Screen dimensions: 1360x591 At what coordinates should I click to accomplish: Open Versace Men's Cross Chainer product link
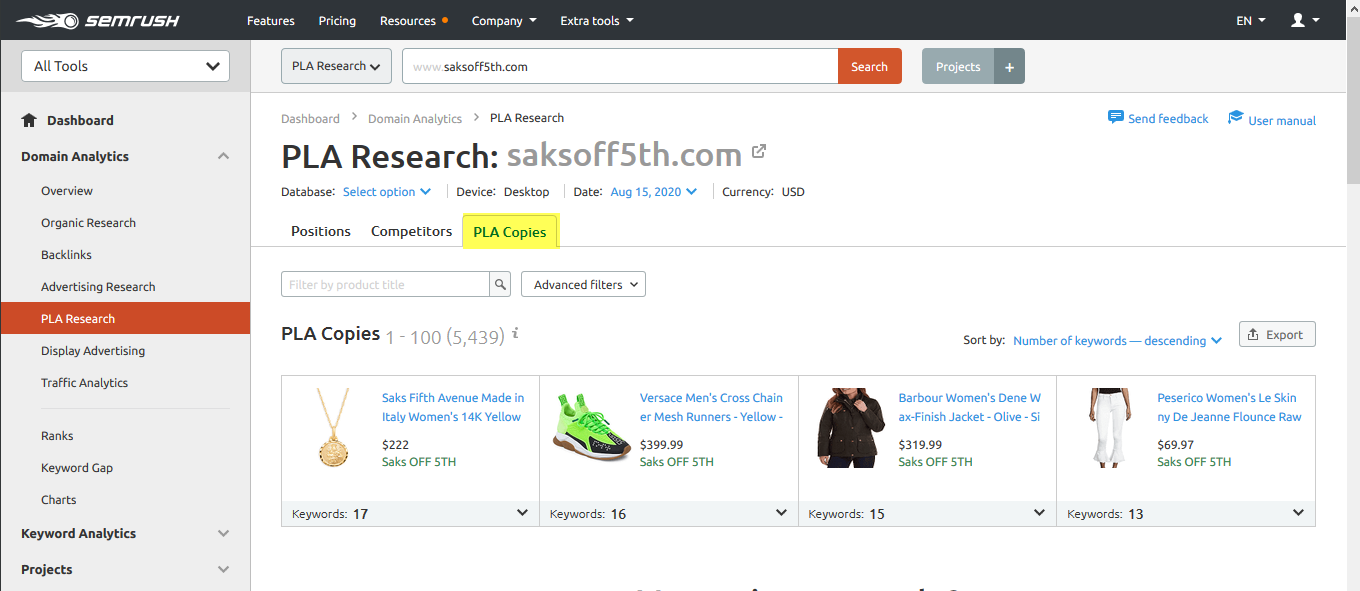point(712,407)
